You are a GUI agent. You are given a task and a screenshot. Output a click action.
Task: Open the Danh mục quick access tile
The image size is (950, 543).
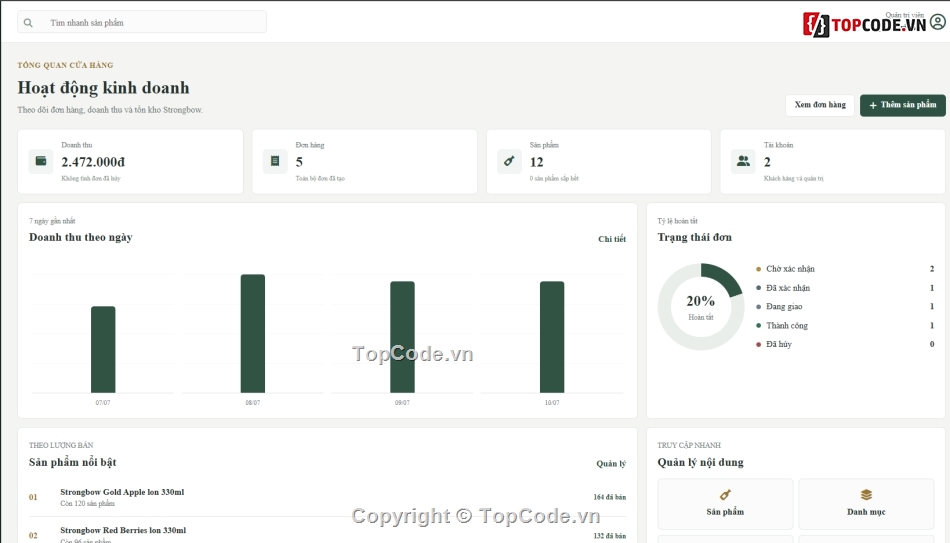[866, 504]
